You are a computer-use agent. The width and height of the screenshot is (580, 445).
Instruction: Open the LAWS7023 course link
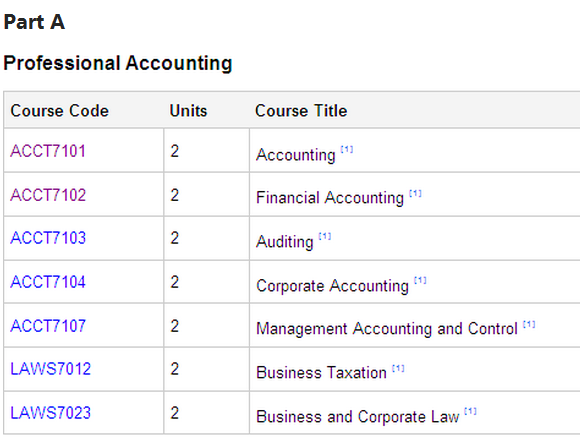tap(50, 413)
